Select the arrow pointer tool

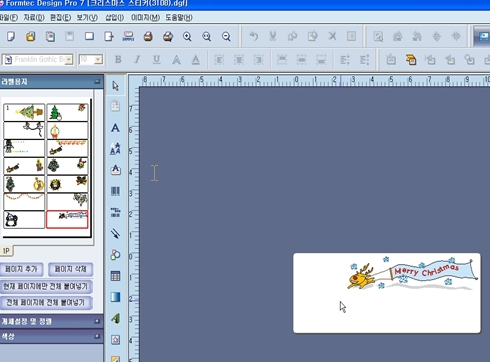point(115,86)
